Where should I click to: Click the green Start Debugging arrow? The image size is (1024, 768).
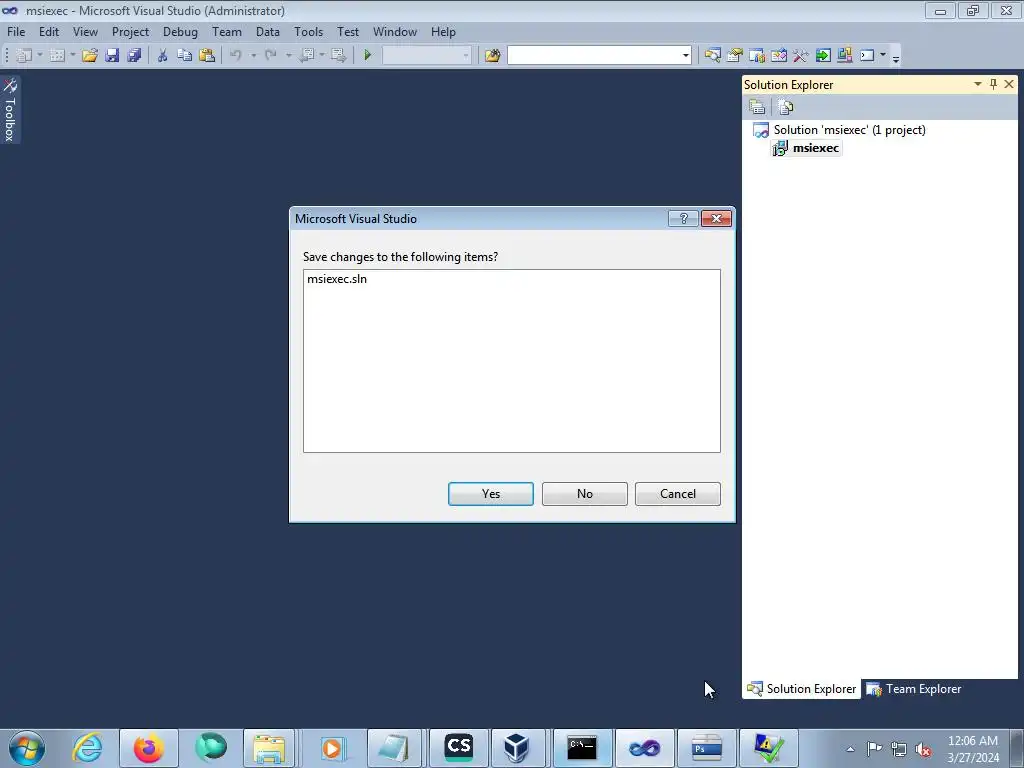click(x=368, y=56)
